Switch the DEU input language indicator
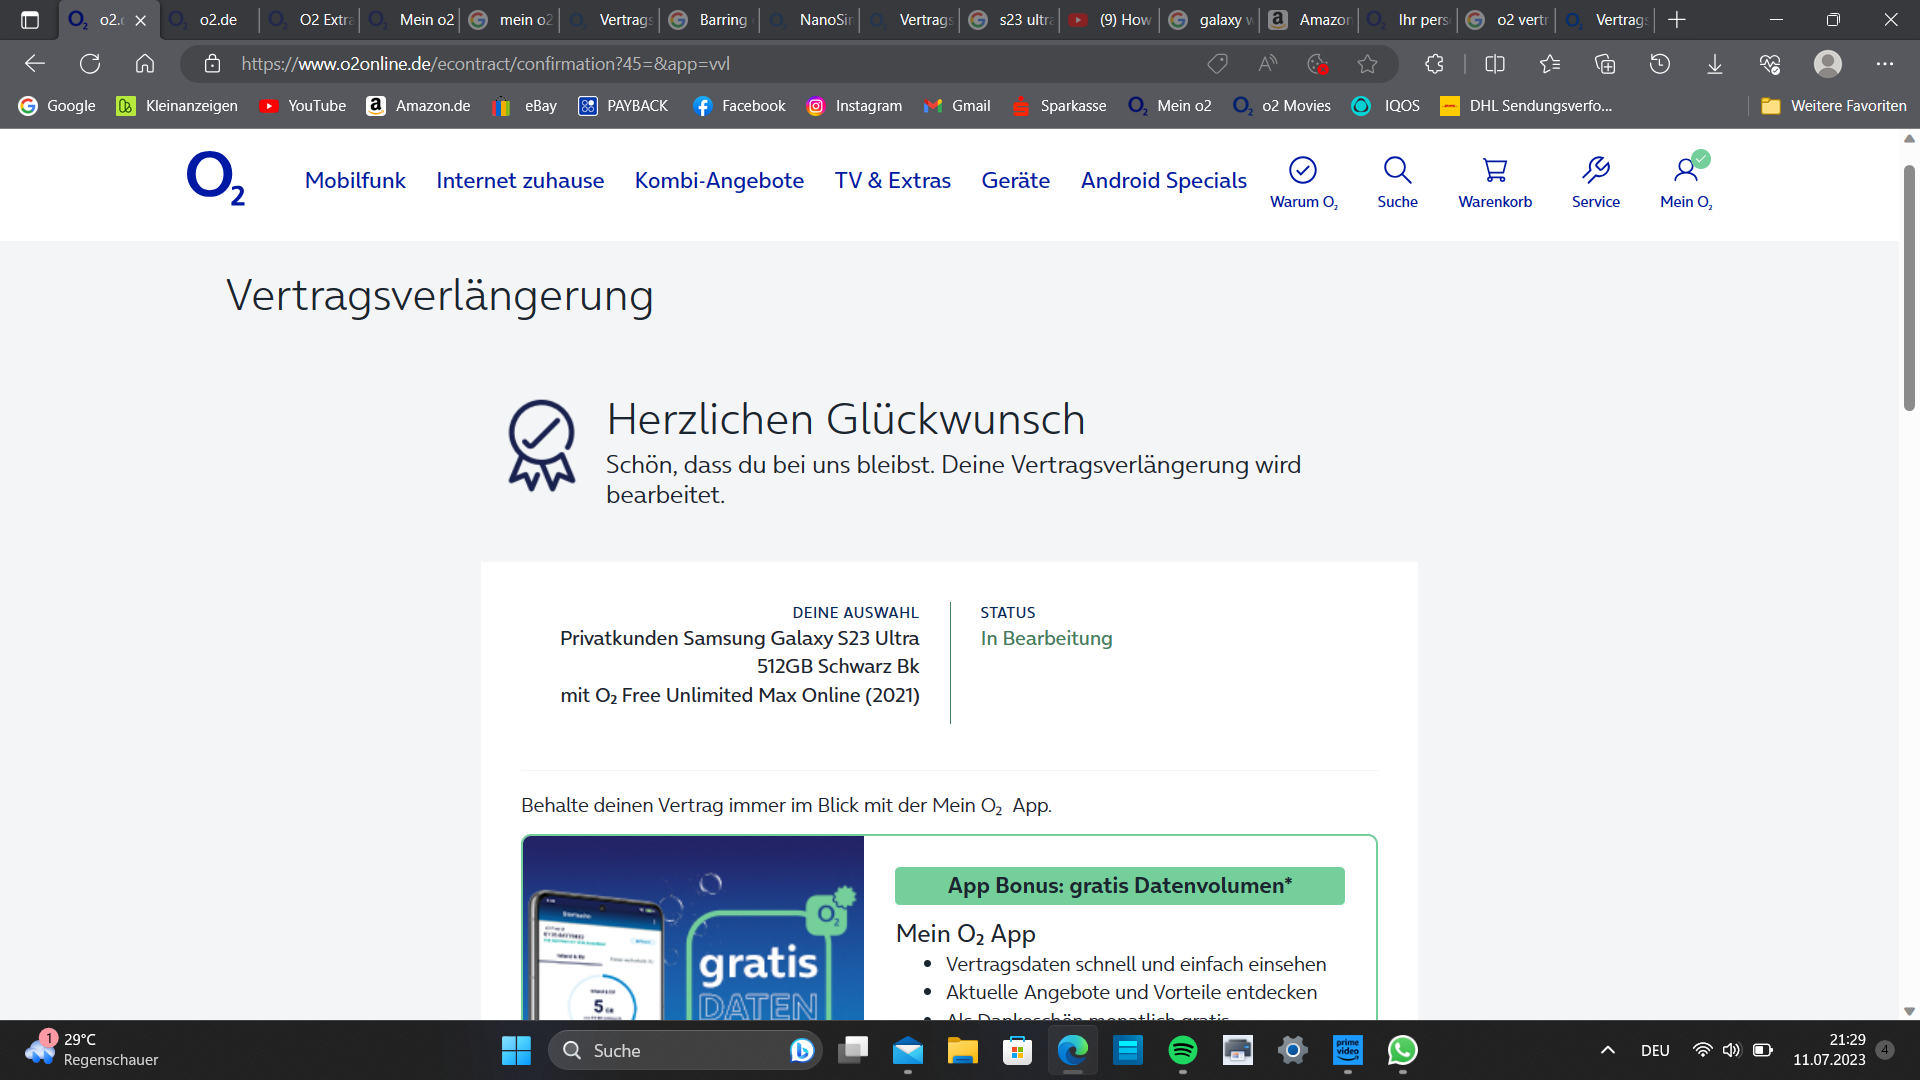 pos(1655,1050)
